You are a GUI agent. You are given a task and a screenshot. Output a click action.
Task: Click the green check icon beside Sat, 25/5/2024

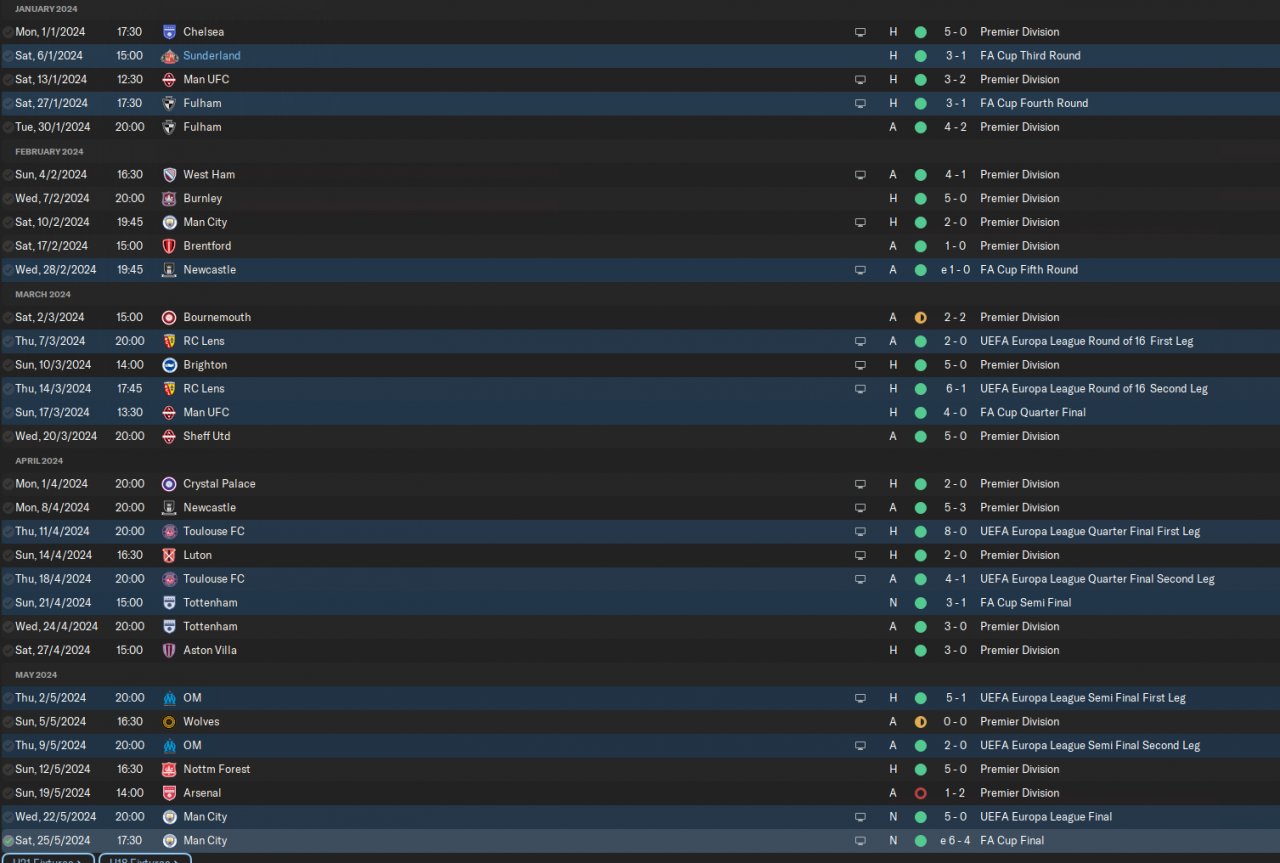[x=8, y=841]
